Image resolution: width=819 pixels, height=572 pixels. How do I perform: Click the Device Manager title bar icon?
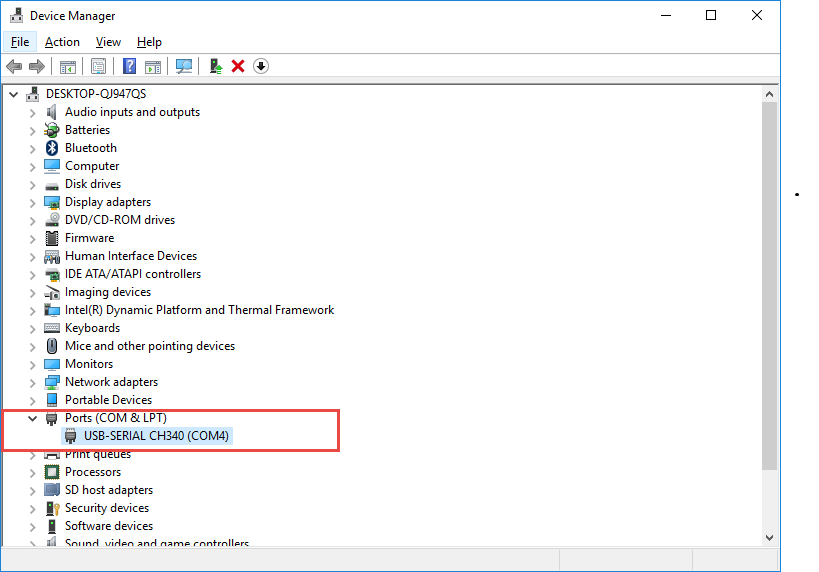click(x=17, y=16)
